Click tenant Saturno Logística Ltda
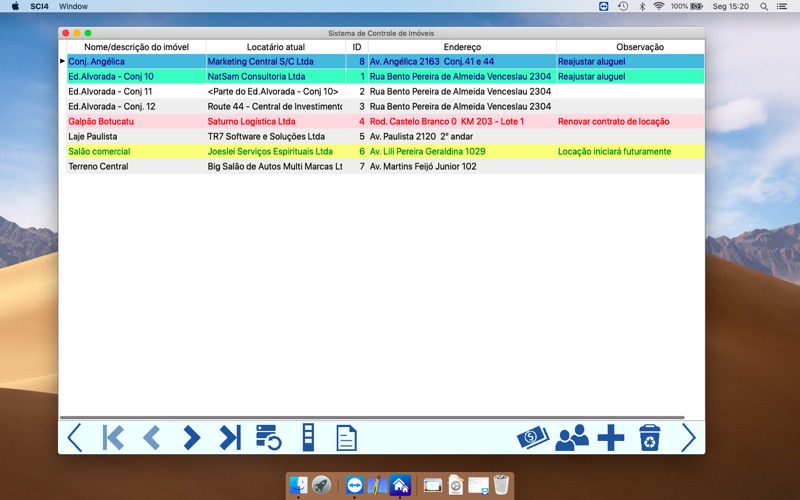The width and height of the screenshot is (800, 500). point(251,121)
